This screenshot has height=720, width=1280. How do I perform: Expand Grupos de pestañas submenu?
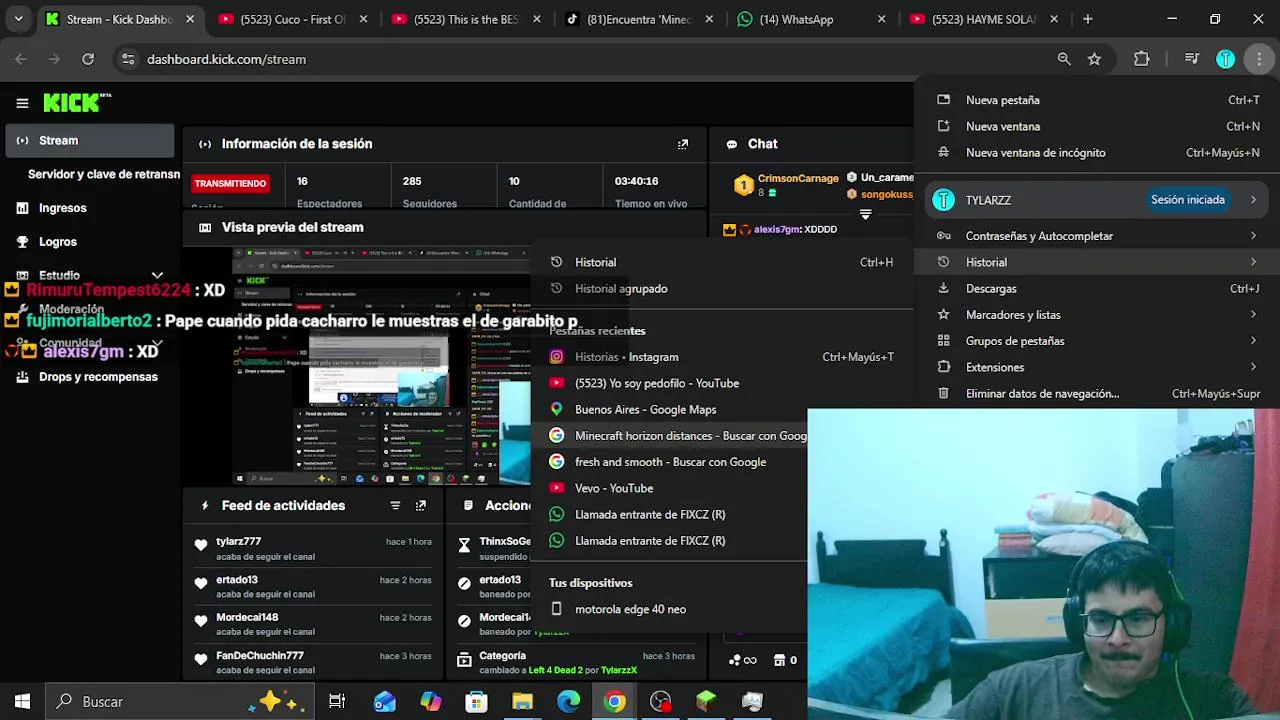(x=1253, y=341)
